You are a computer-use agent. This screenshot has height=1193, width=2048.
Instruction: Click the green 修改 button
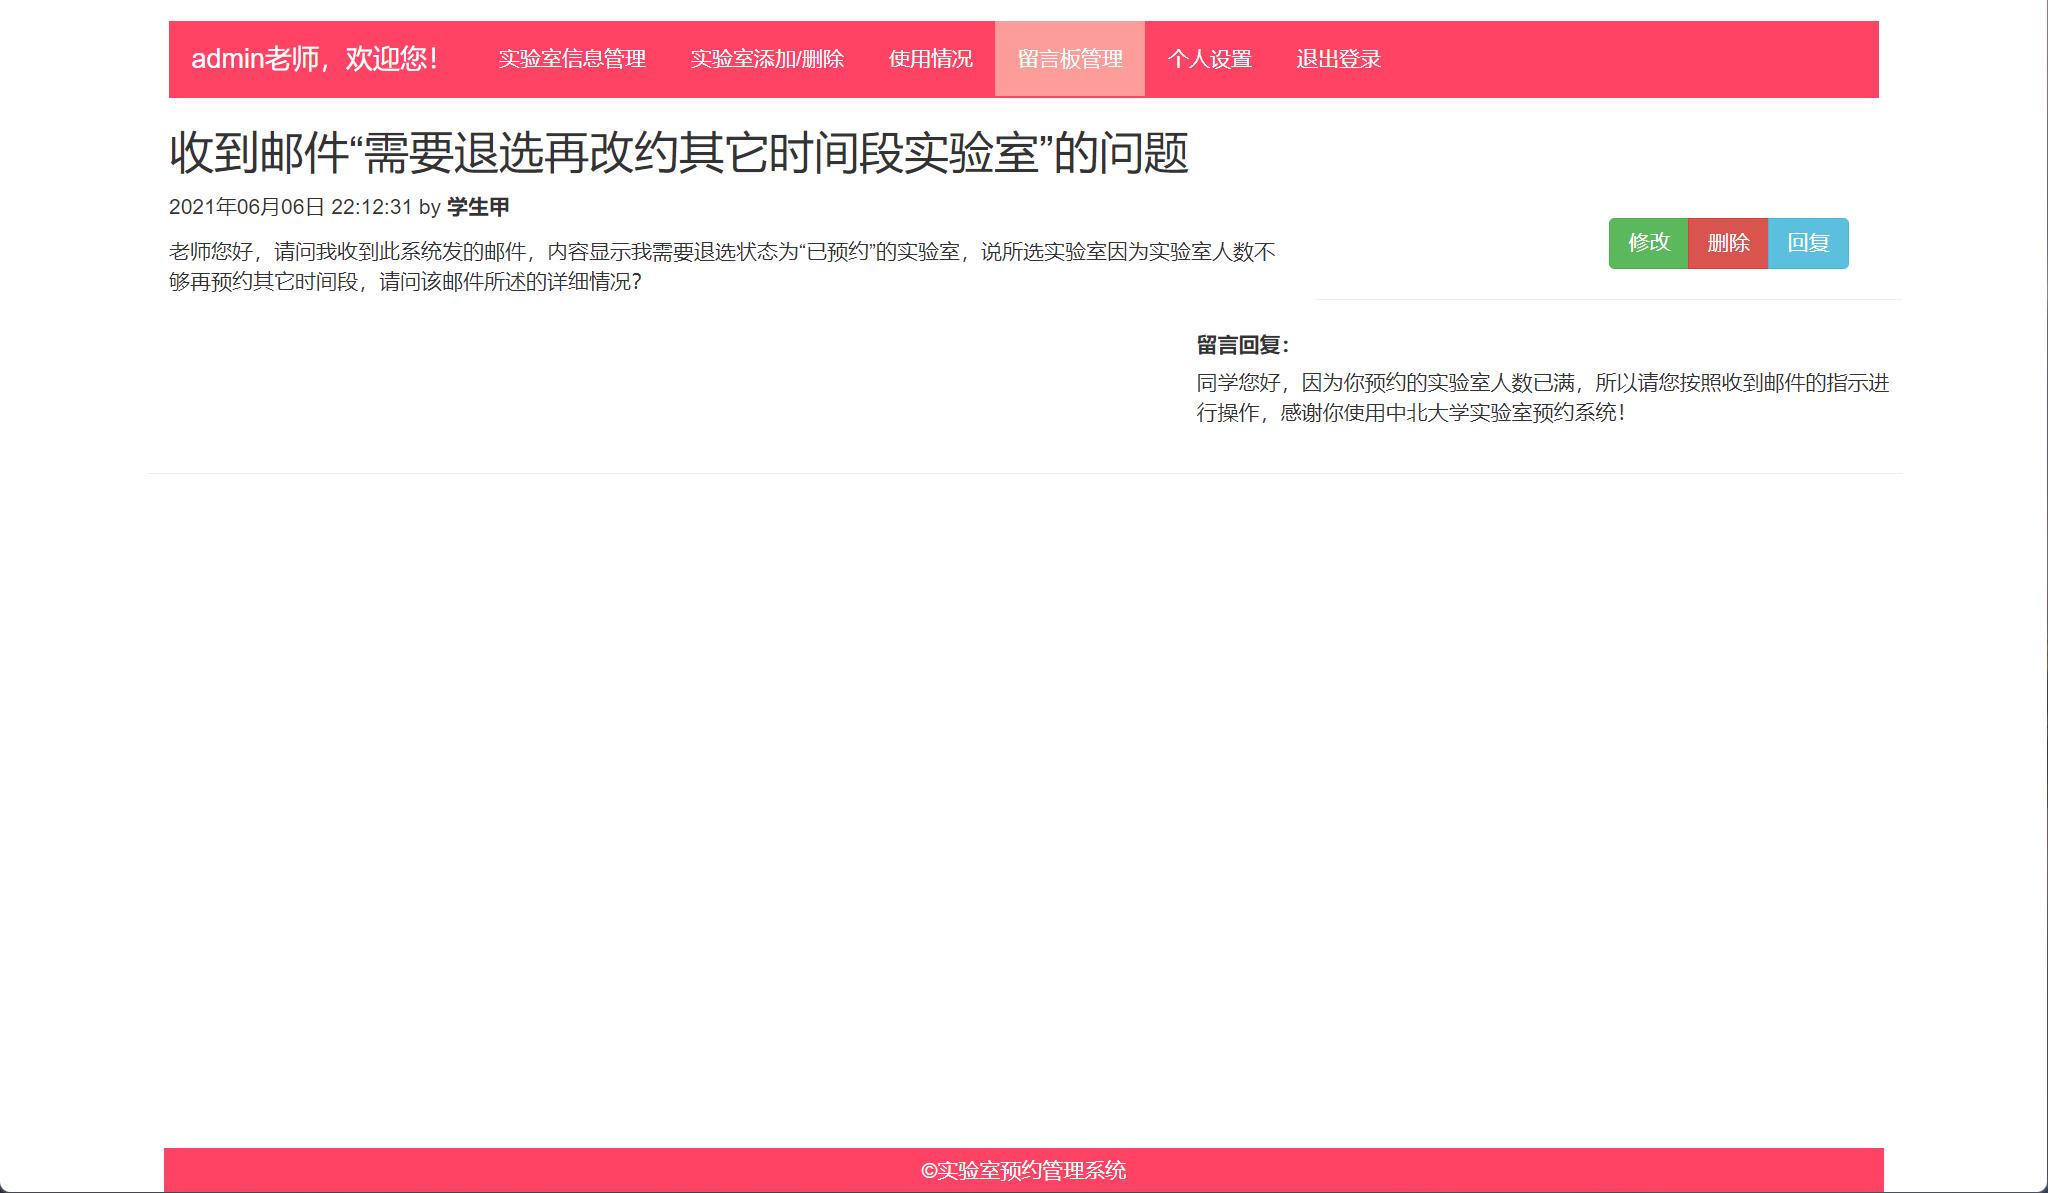(x=1647, y=242)
